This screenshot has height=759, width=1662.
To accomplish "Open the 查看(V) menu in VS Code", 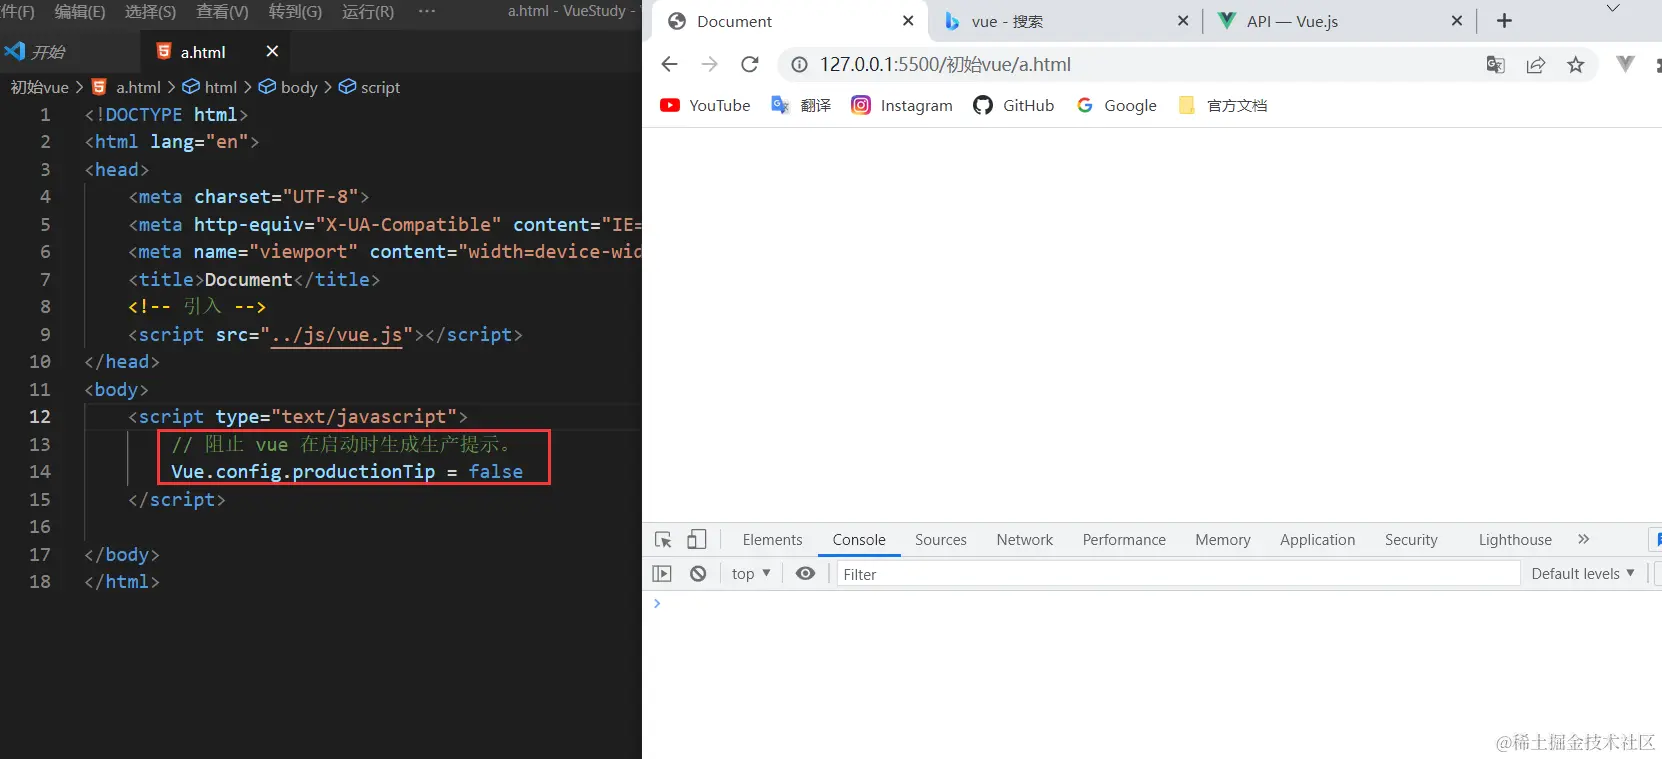I will 222,12.
